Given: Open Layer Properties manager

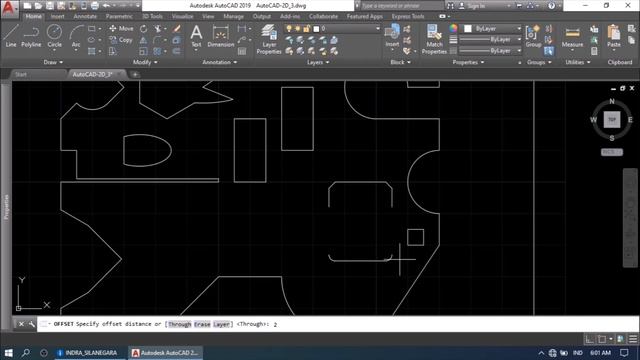Looking at the screenshot, I should point(269,39).
